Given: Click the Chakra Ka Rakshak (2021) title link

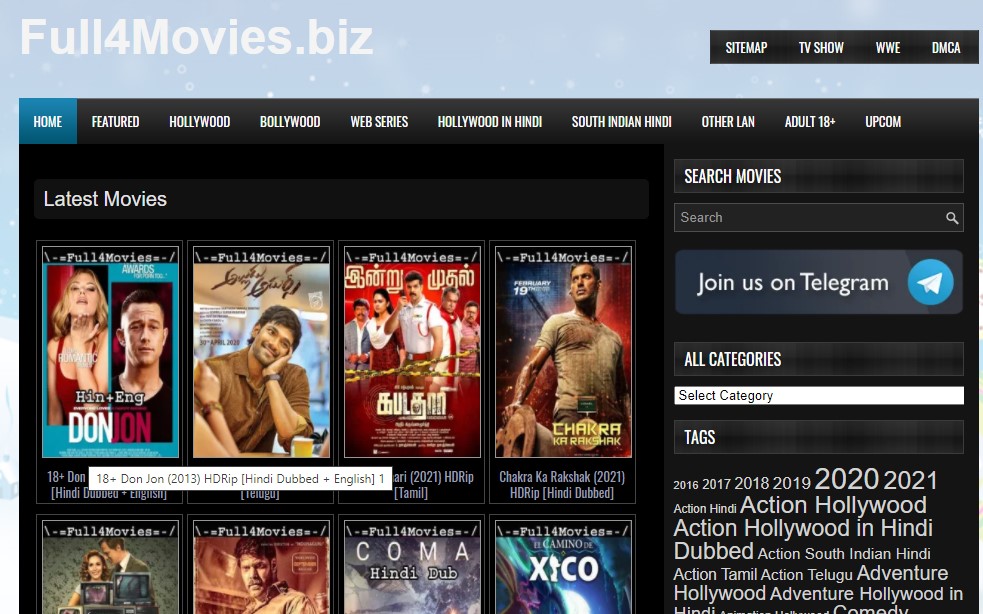Looking at the screenshot, I should point(562,485).
